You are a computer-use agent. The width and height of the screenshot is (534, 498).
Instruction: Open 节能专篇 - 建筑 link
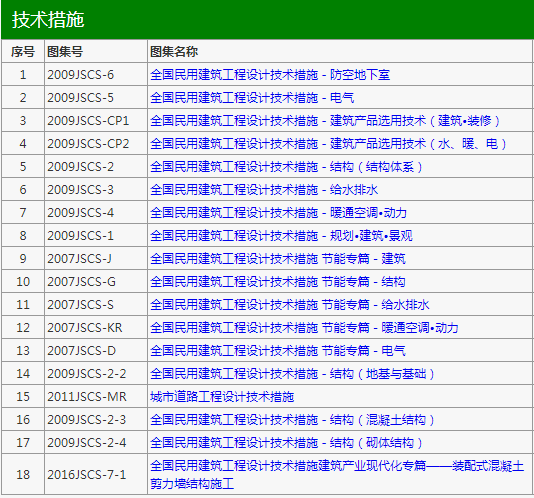[278, 259]
